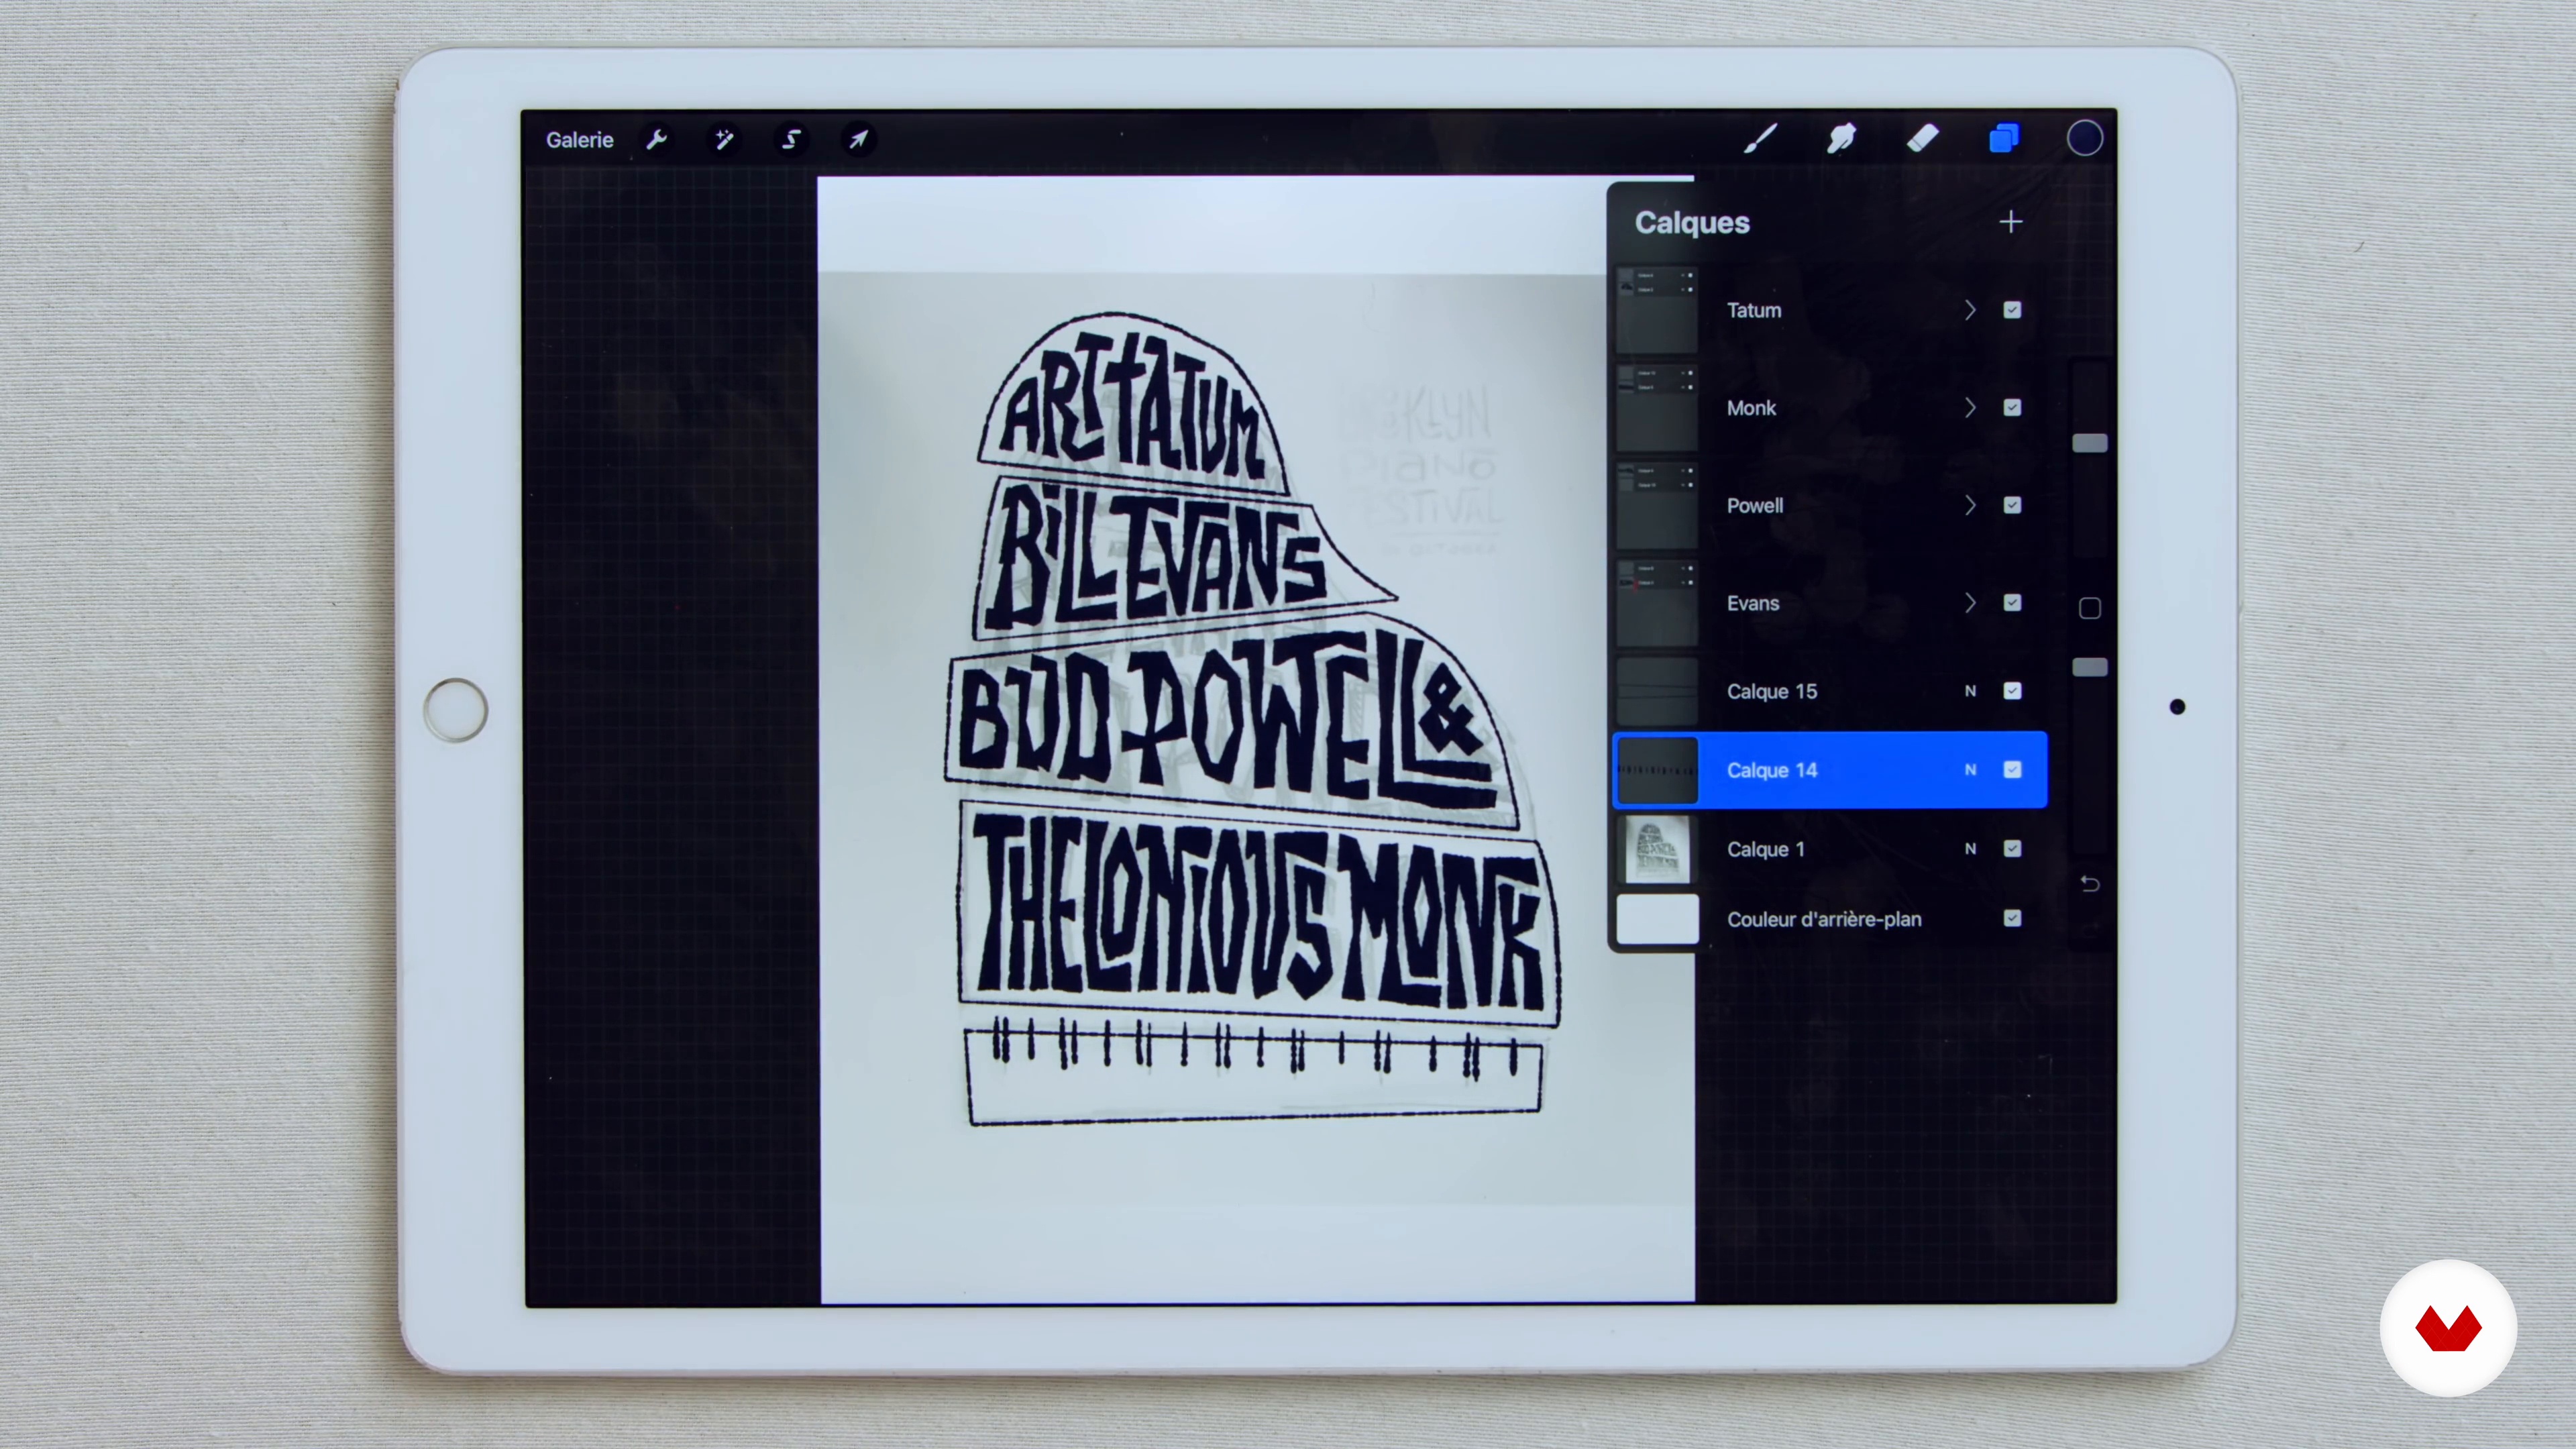
Task: Hide the Powell group
Action: pyautogui.click(x=2012, y=505)
